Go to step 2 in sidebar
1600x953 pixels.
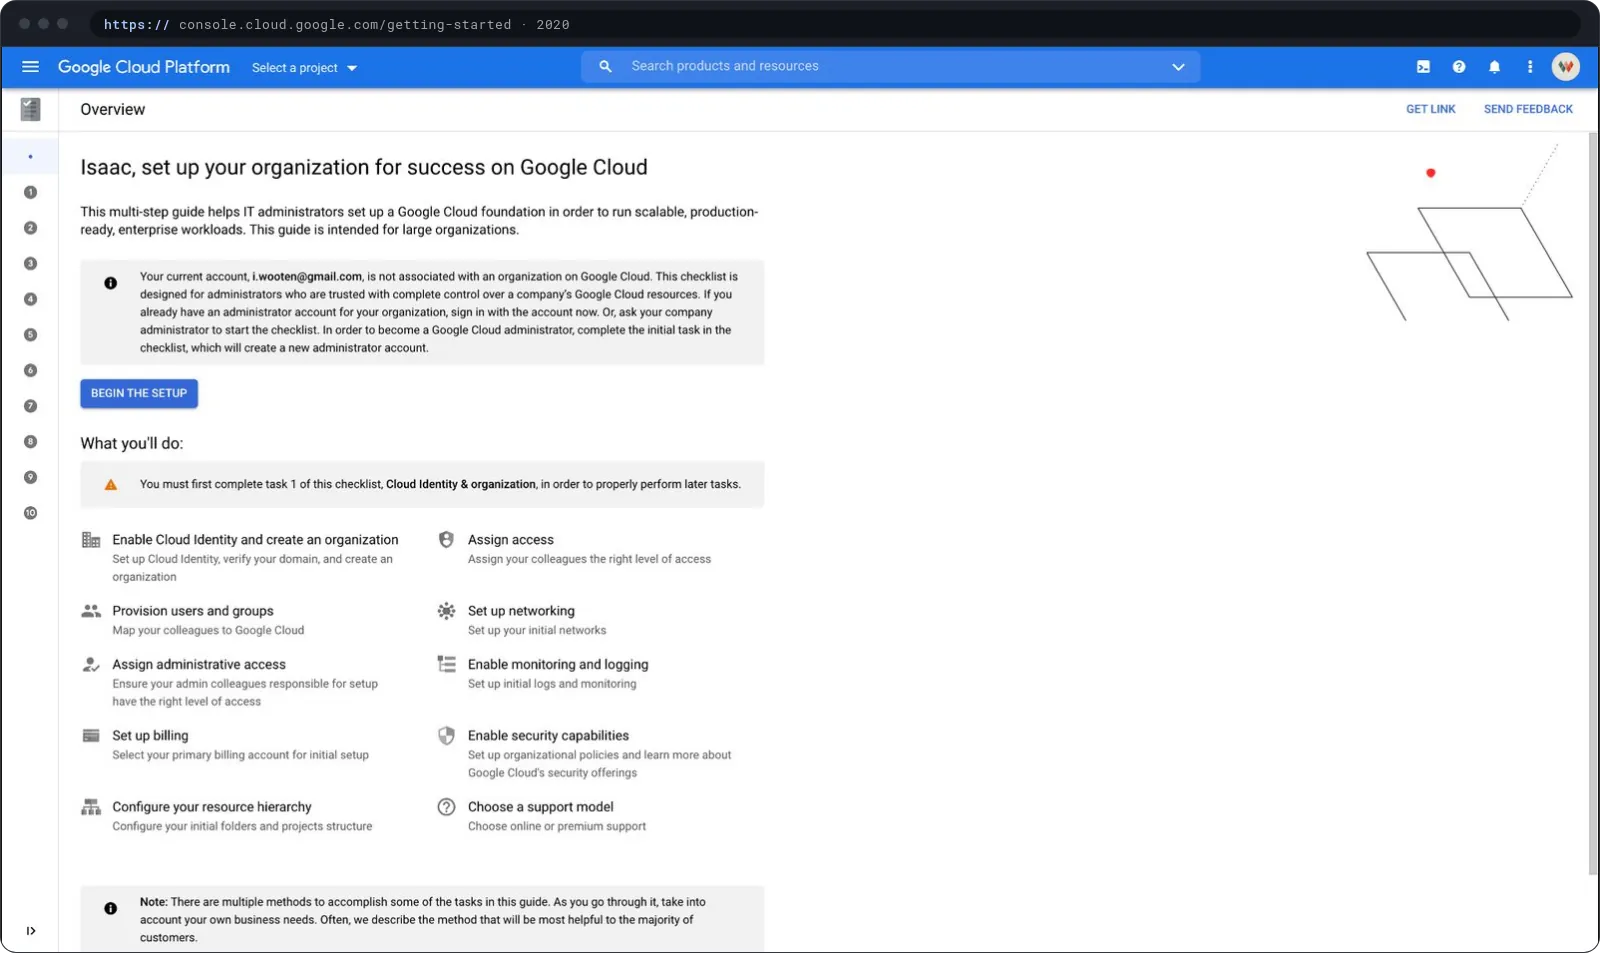[x=30, y=228]
